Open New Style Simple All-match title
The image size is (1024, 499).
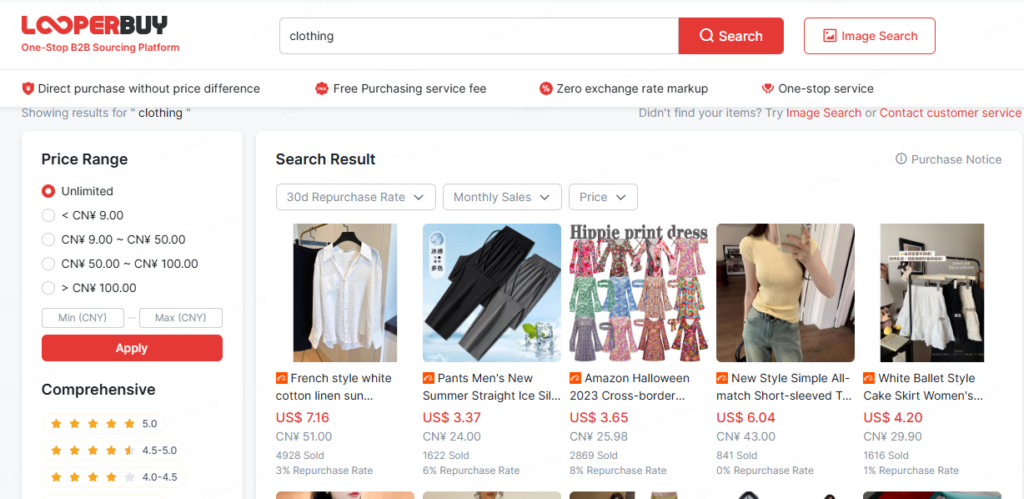784,387
